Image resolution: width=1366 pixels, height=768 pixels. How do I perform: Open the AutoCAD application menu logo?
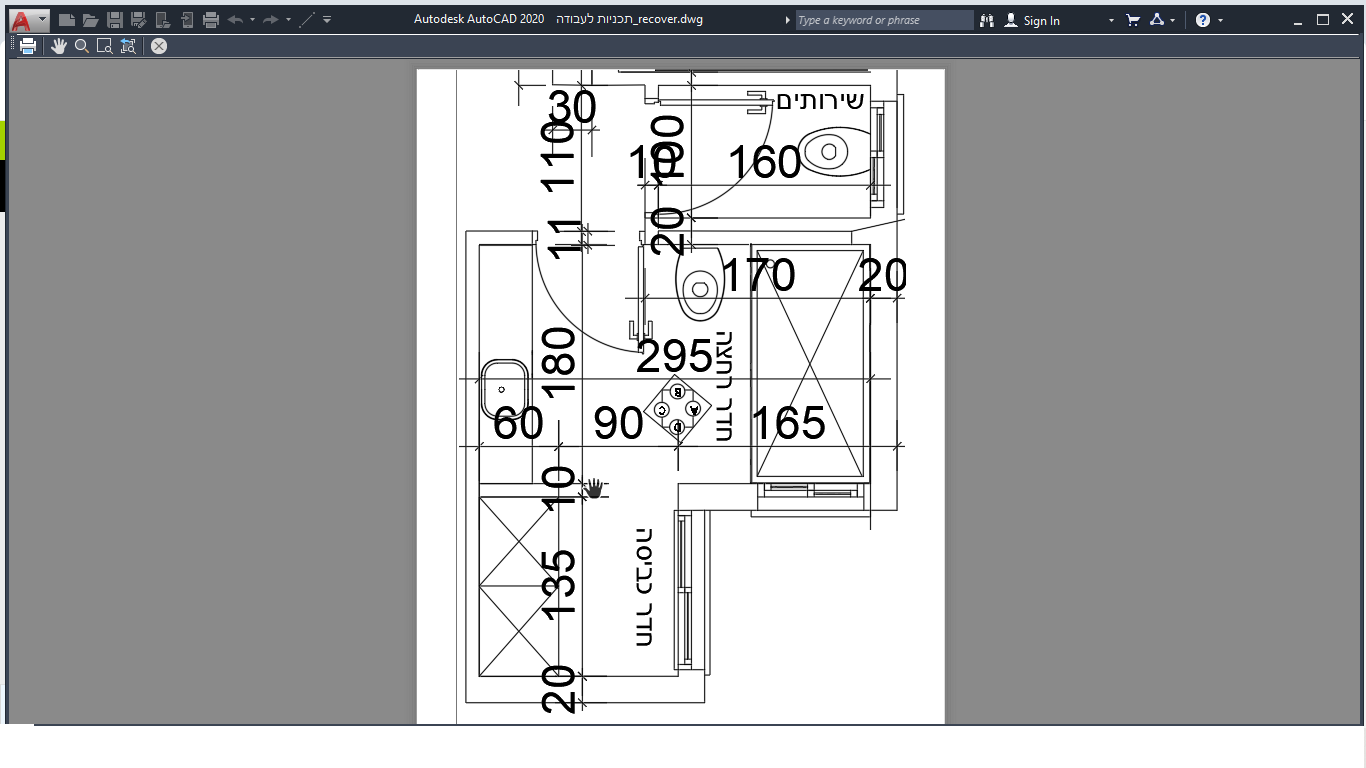pos(23,20)
